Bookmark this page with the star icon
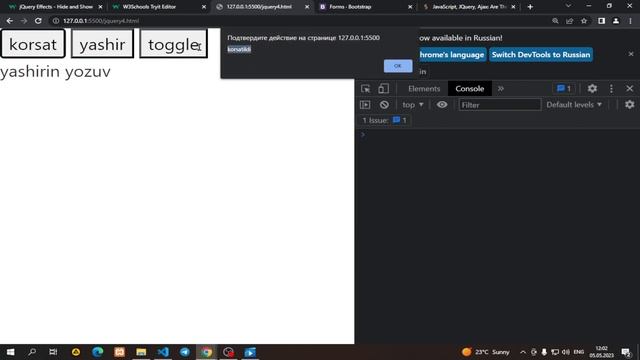Viewport: 640px width, 360px height. (x=584, y=21)
